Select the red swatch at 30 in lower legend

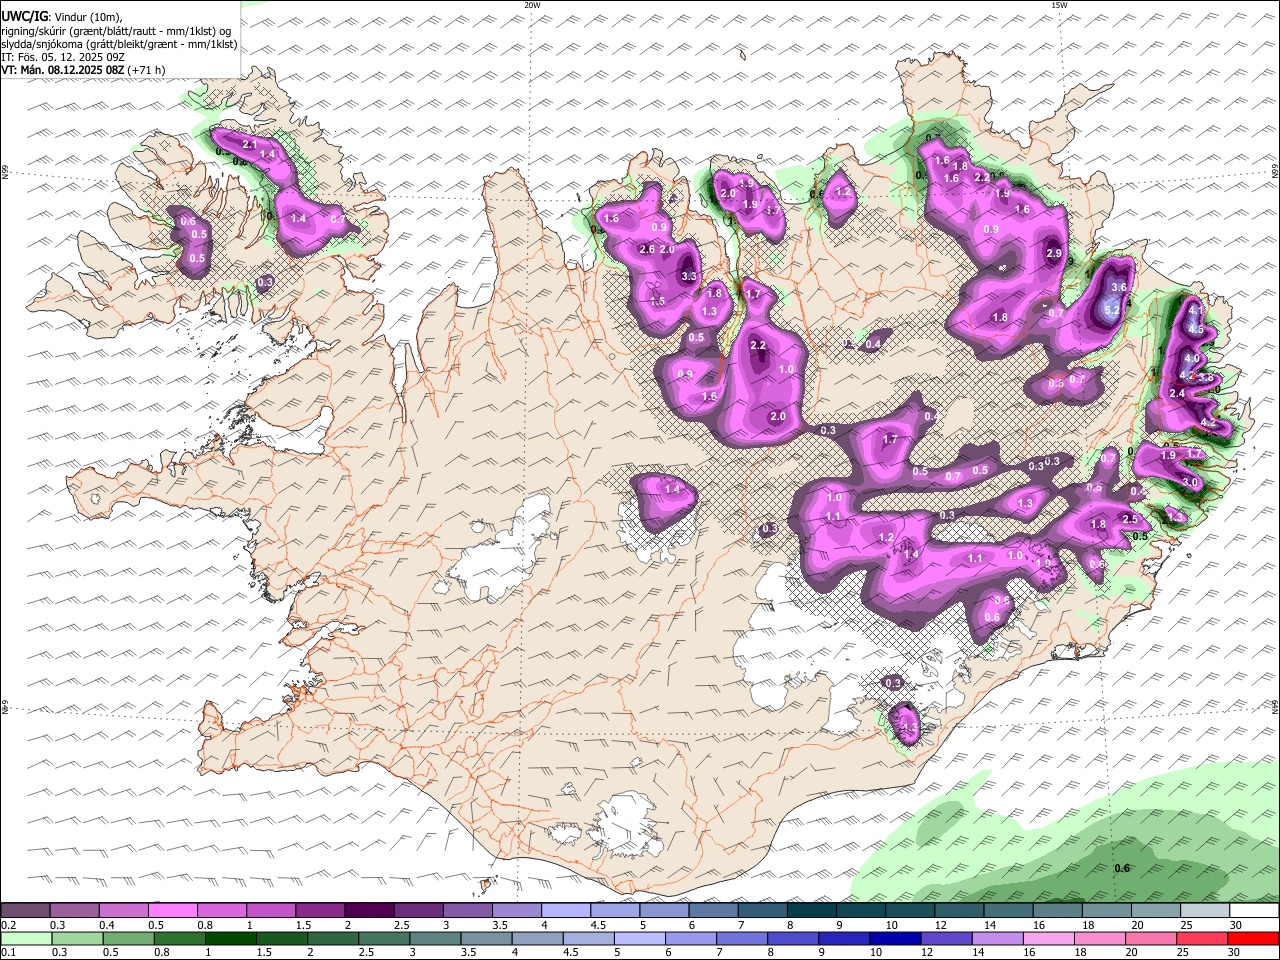(x=1254, y=939)
